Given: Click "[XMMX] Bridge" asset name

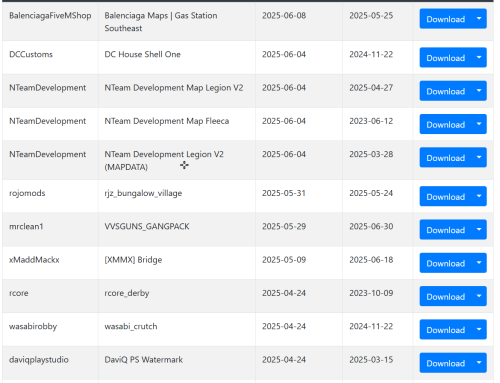Looking at the screenshot, I should point(133,260).
